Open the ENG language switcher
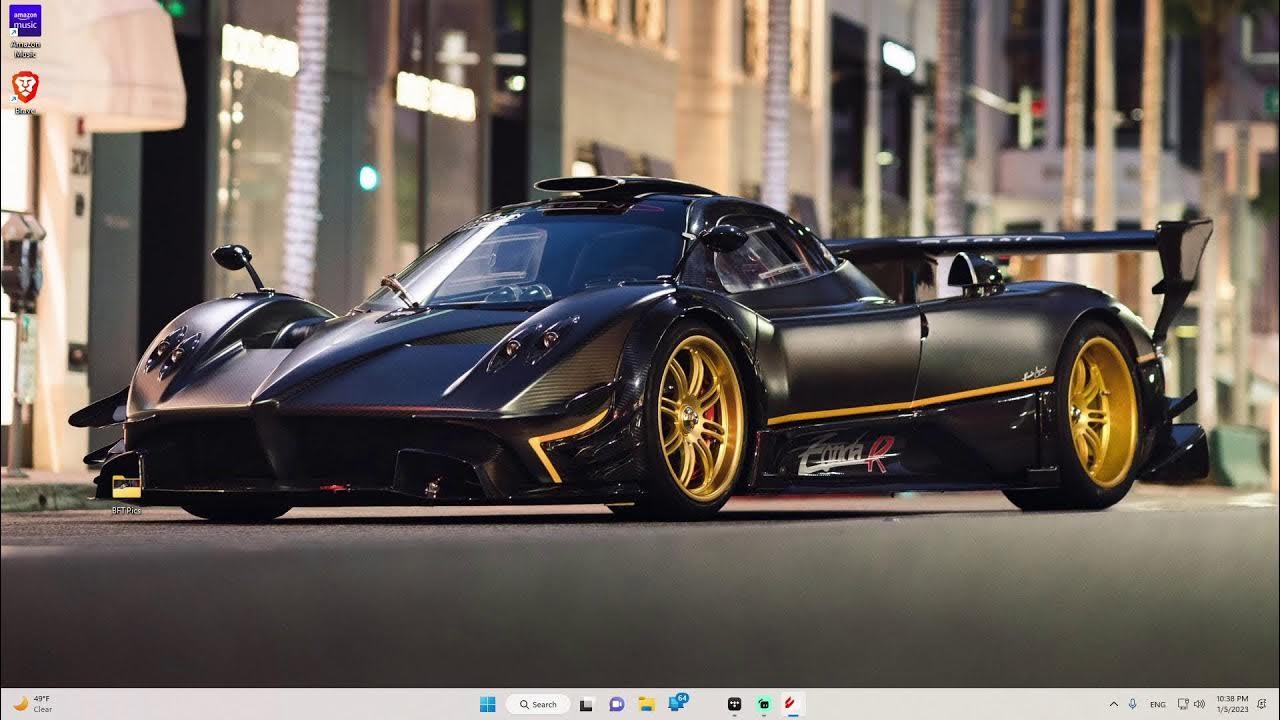 pyautogui.click(x=1157, y=704)
